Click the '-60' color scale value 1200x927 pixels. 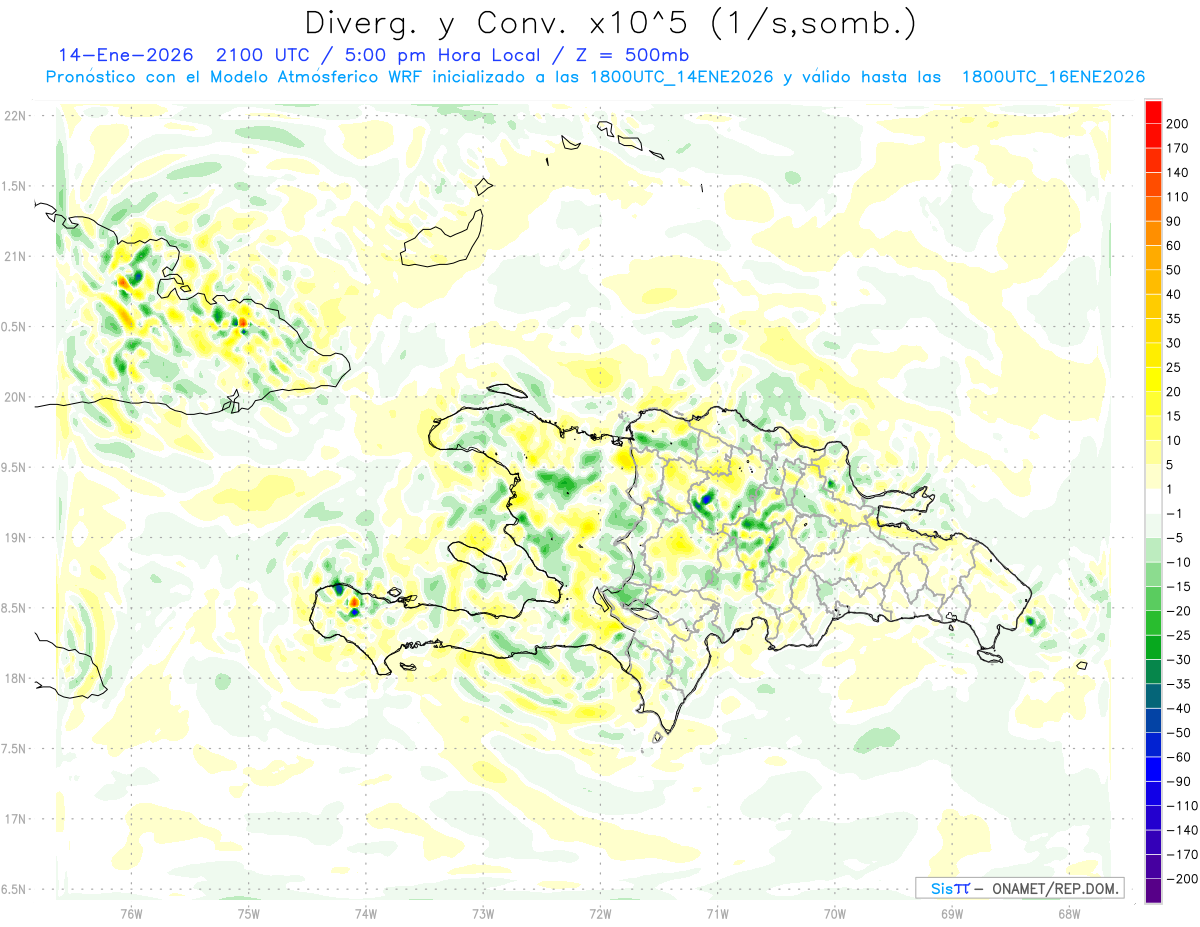tap(1177, 757)
